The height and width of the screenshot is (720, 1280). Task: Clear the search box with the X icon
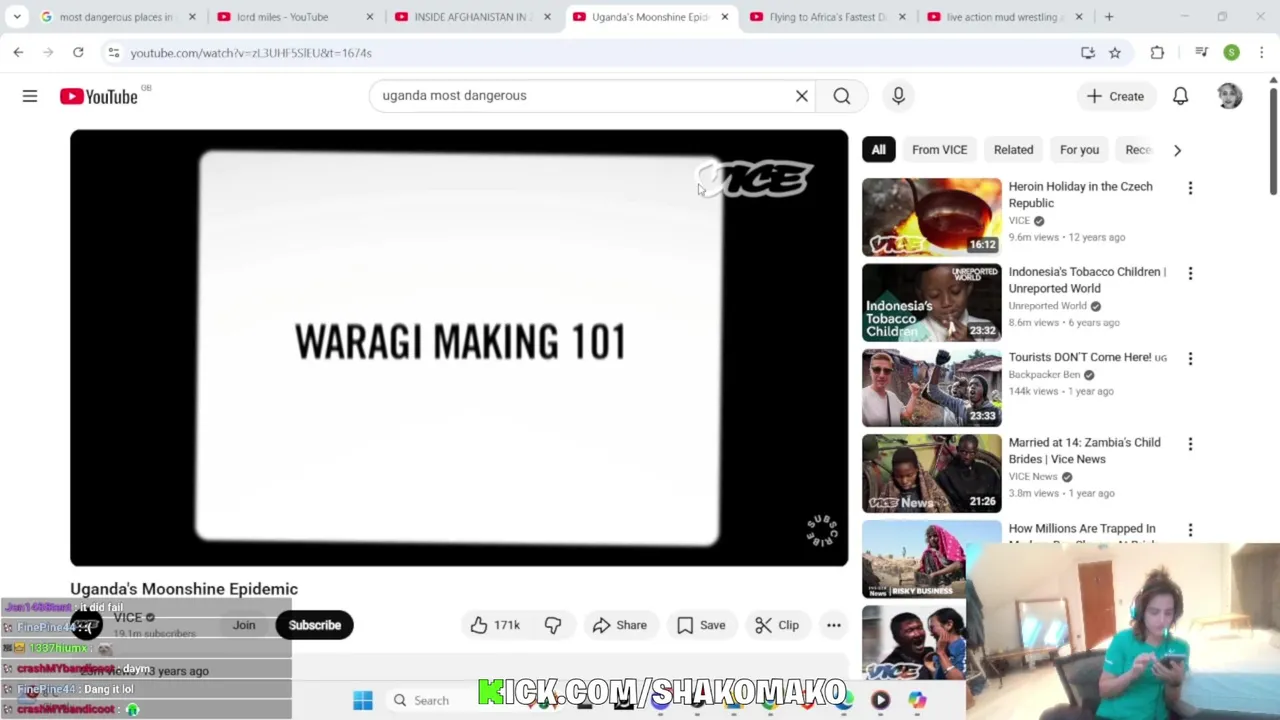(802, 96)
